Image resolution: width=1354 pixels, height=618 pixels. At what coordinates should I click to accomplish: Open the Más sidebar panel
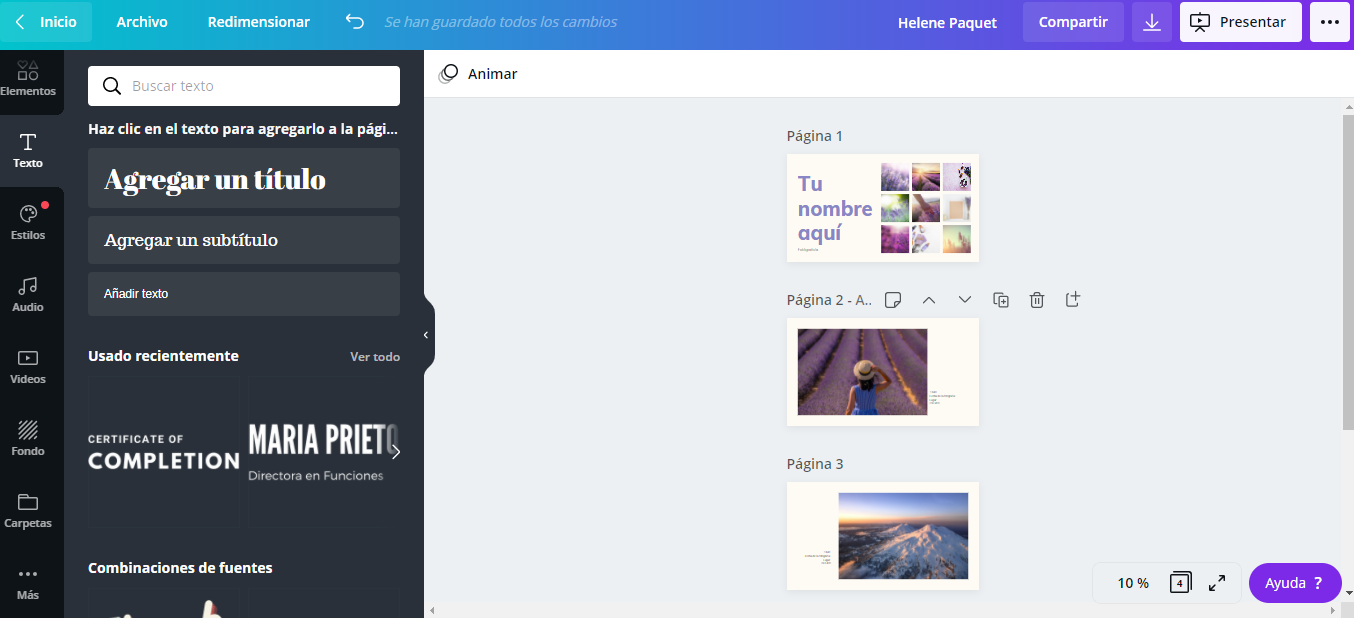(30, 582)
